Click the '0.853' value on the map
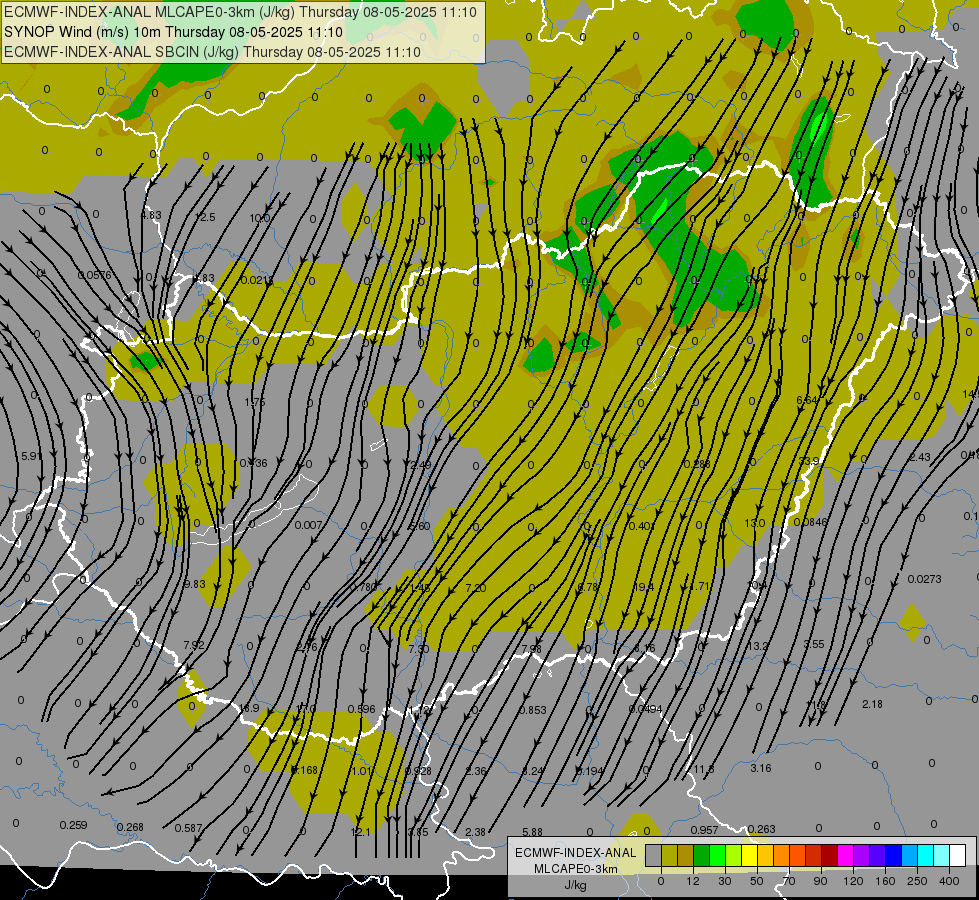The width and height of the screenshot is (979, 900). click(533, 710)
